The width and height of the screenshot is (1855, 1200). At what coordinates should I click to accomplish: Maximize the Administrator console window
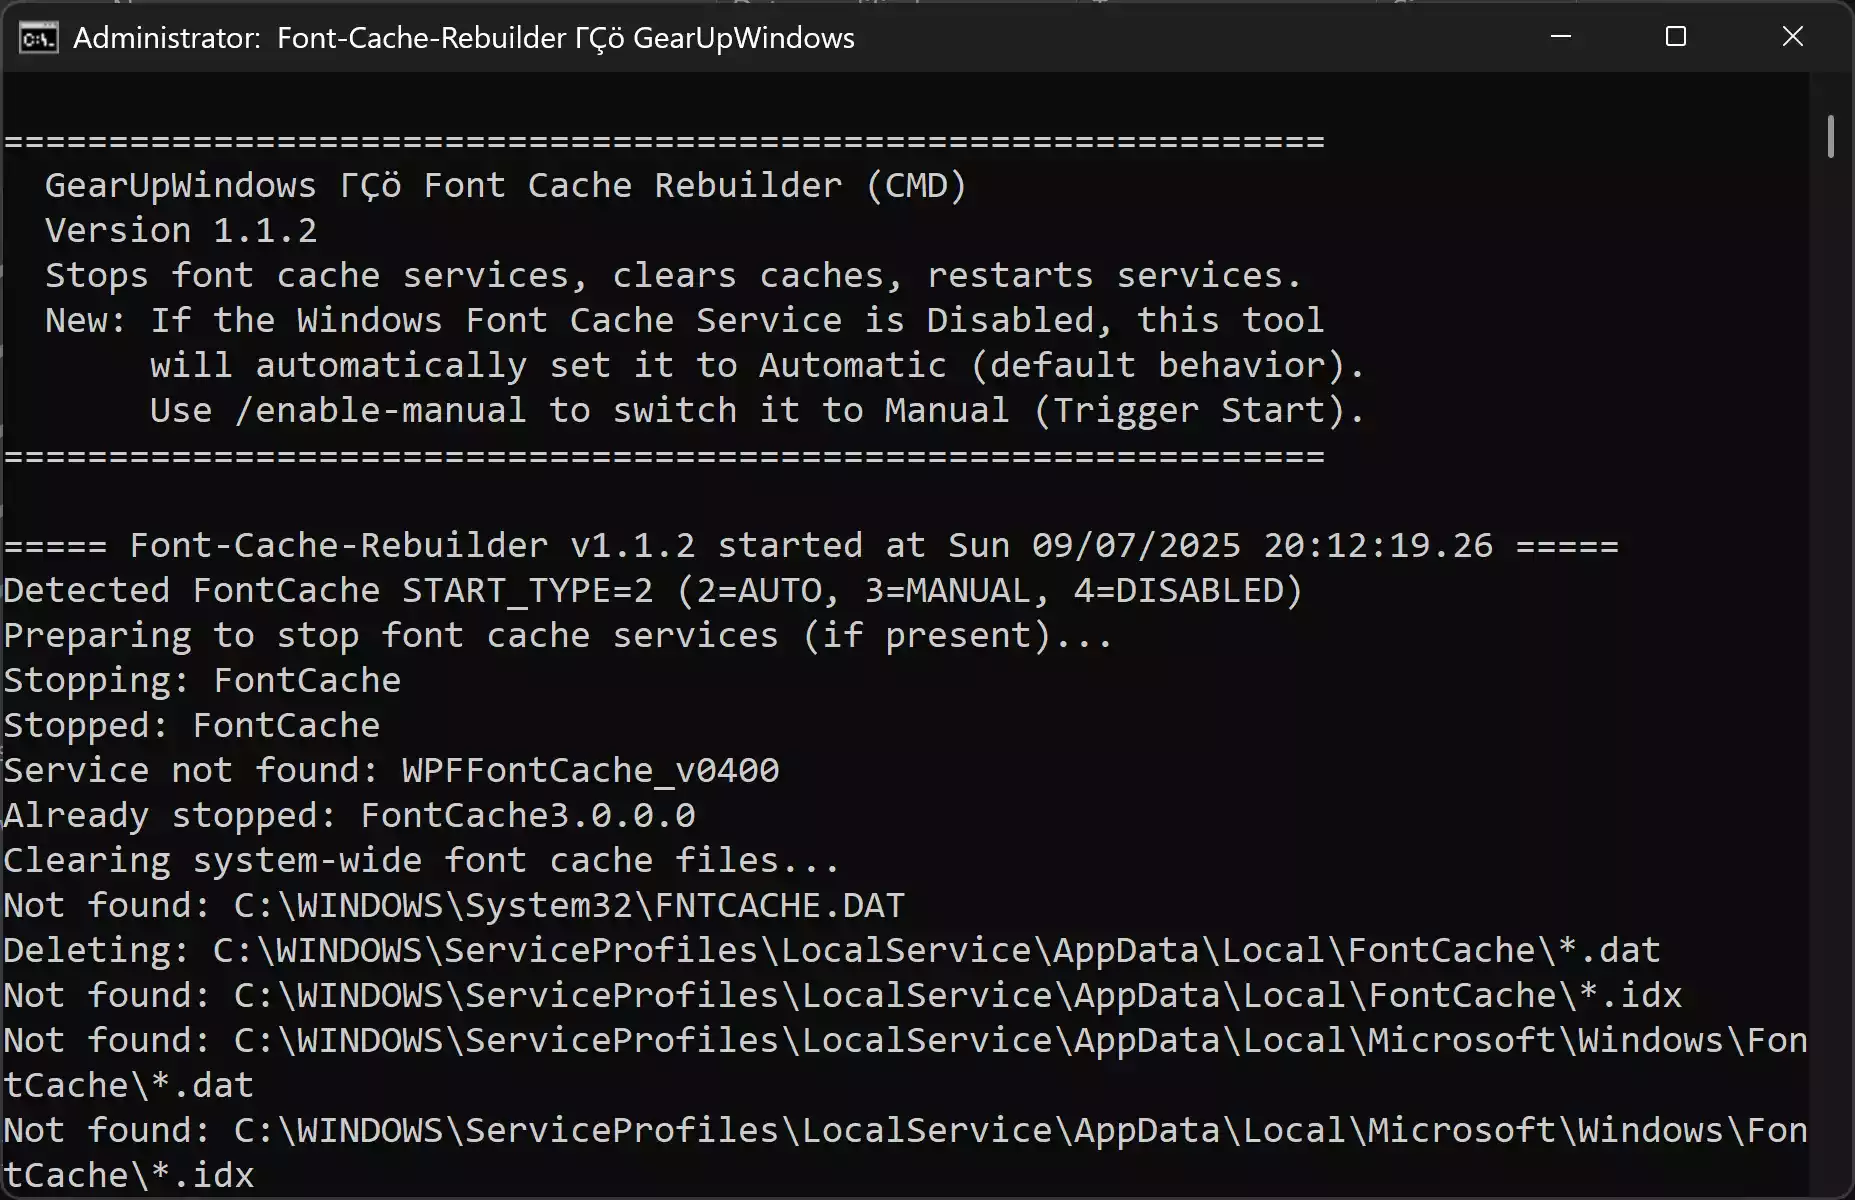click(1676, 37)
